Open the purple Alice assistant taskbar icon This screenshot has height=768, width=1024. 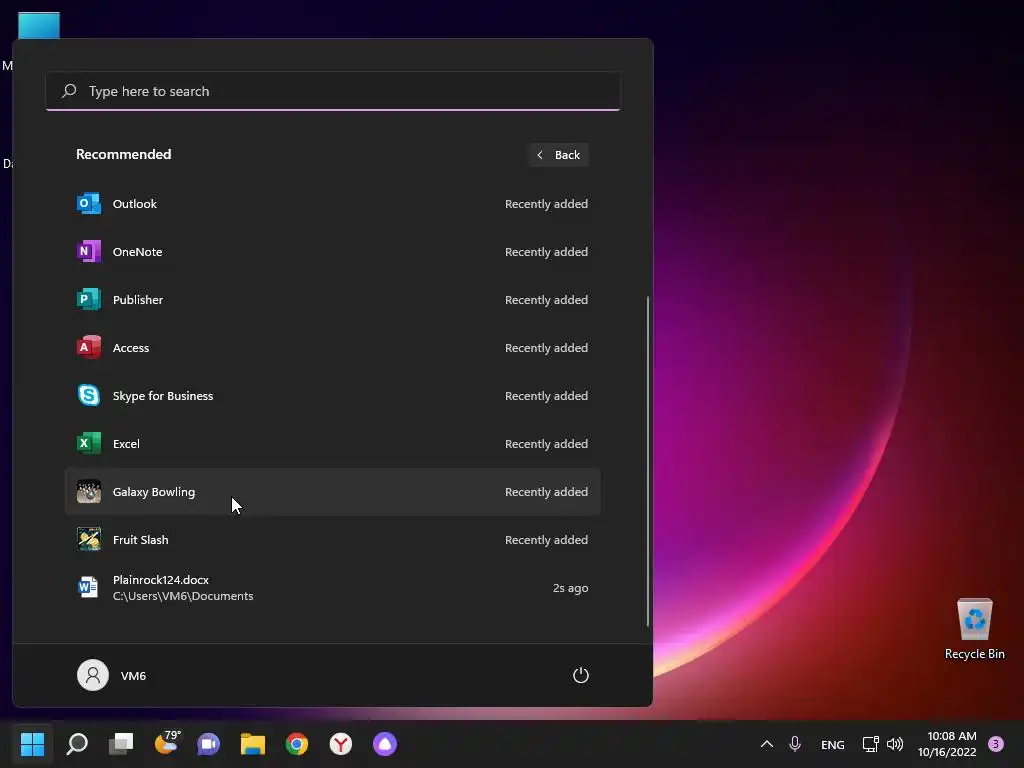click(385, 744)
